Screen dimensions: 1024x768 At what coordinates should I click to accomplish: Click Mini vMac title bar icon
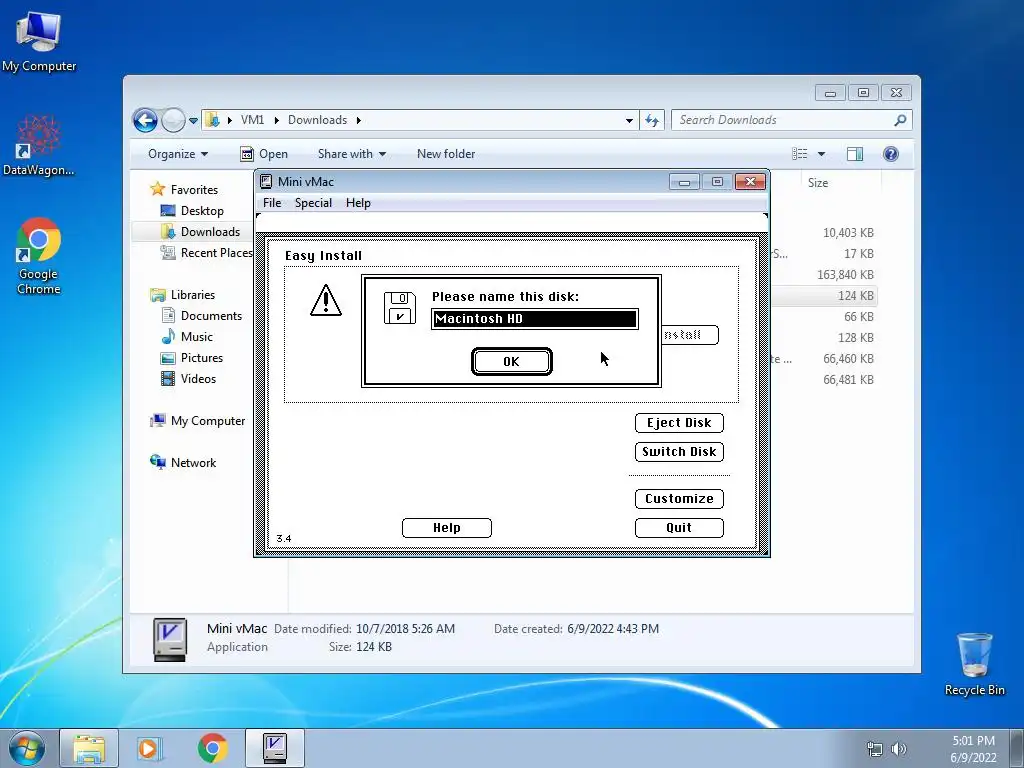pos(266,182)
